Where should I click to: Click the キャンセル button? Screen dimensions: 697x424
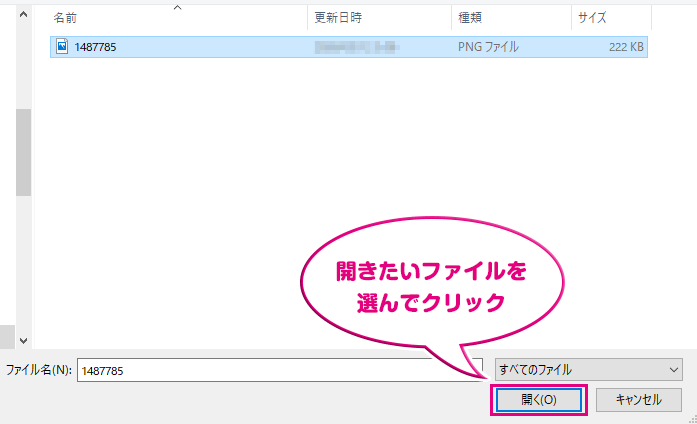(x=638, y=400)
